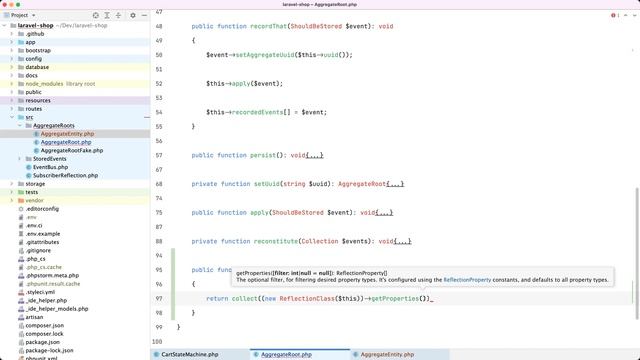Open package.json file
This screenshot has height=360, width=640.
coord(42,342)
